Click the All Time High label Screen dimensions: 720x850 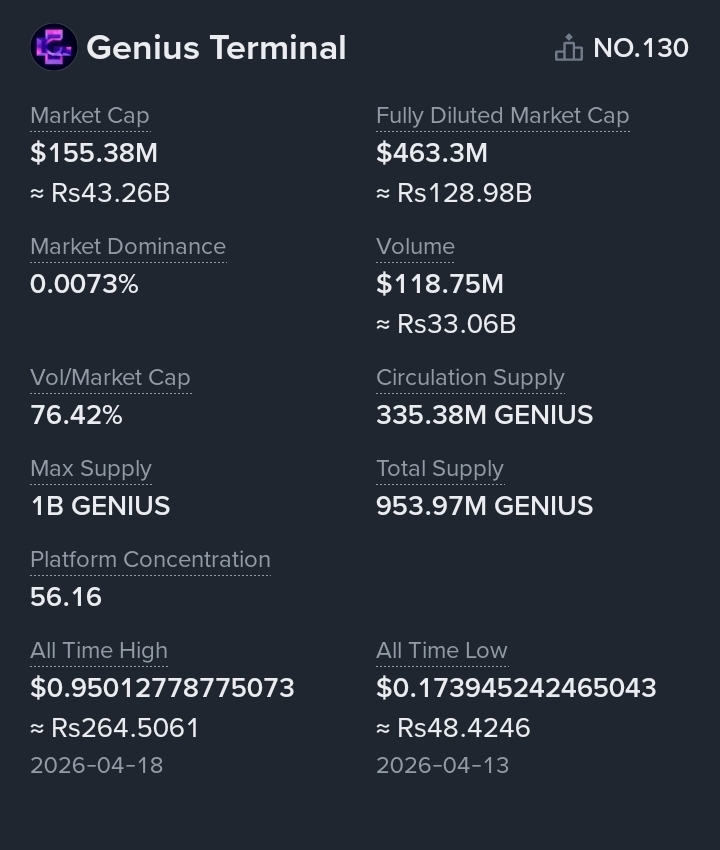click(x=99, y=651)
